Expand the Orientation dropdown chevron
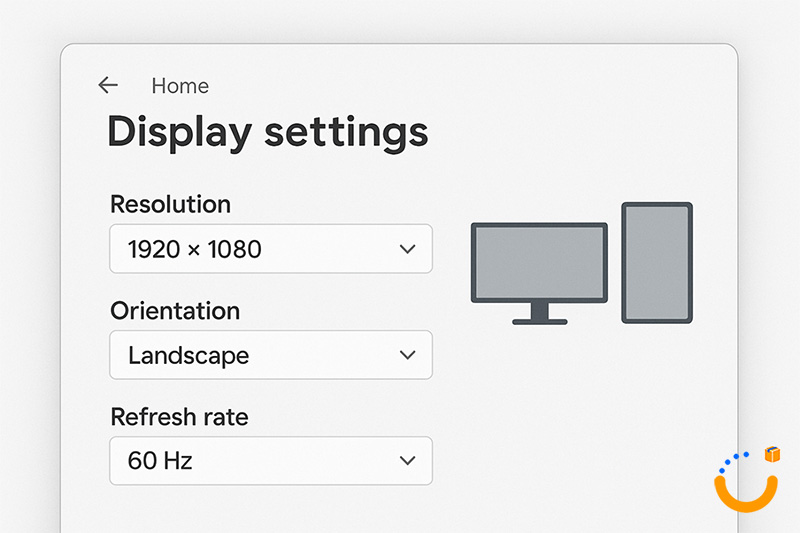 407,355
